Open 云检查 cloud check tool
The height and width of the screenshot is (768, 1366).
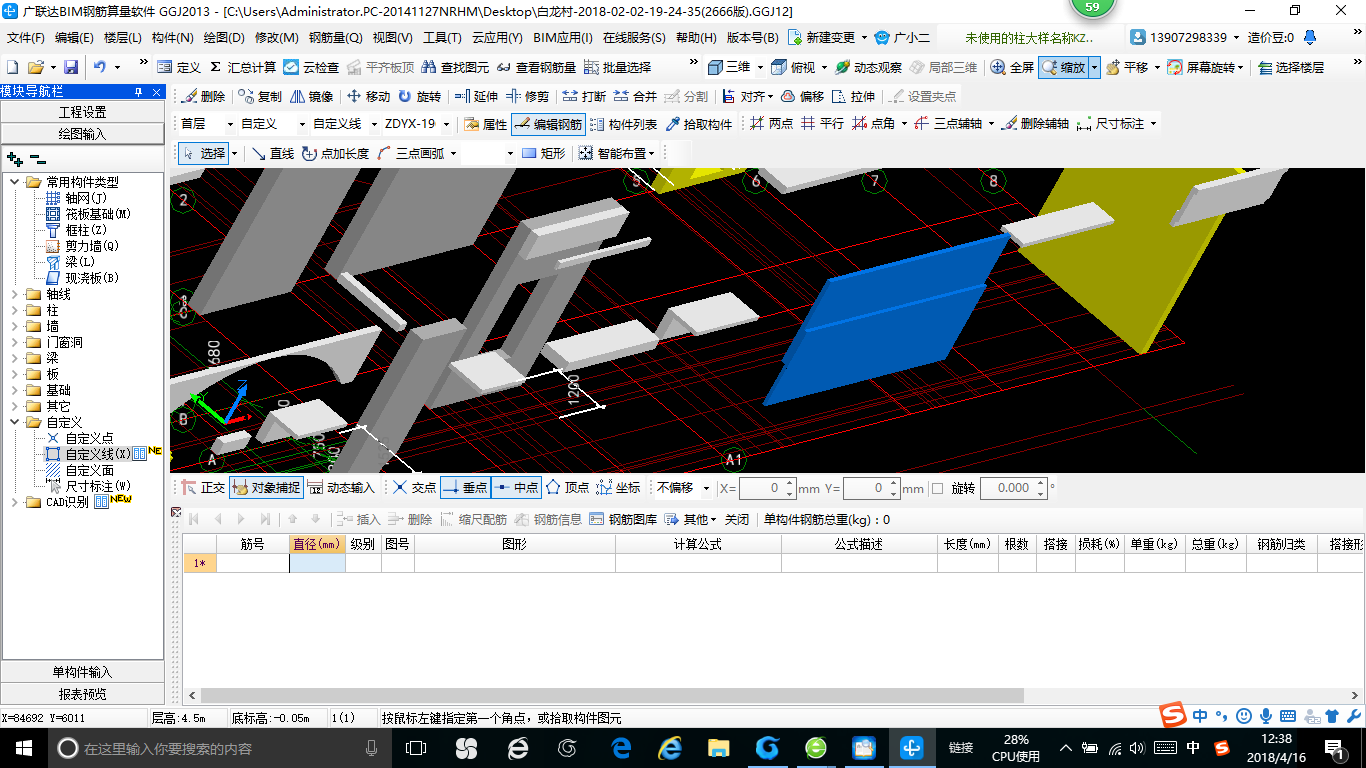tap(311, 67)
